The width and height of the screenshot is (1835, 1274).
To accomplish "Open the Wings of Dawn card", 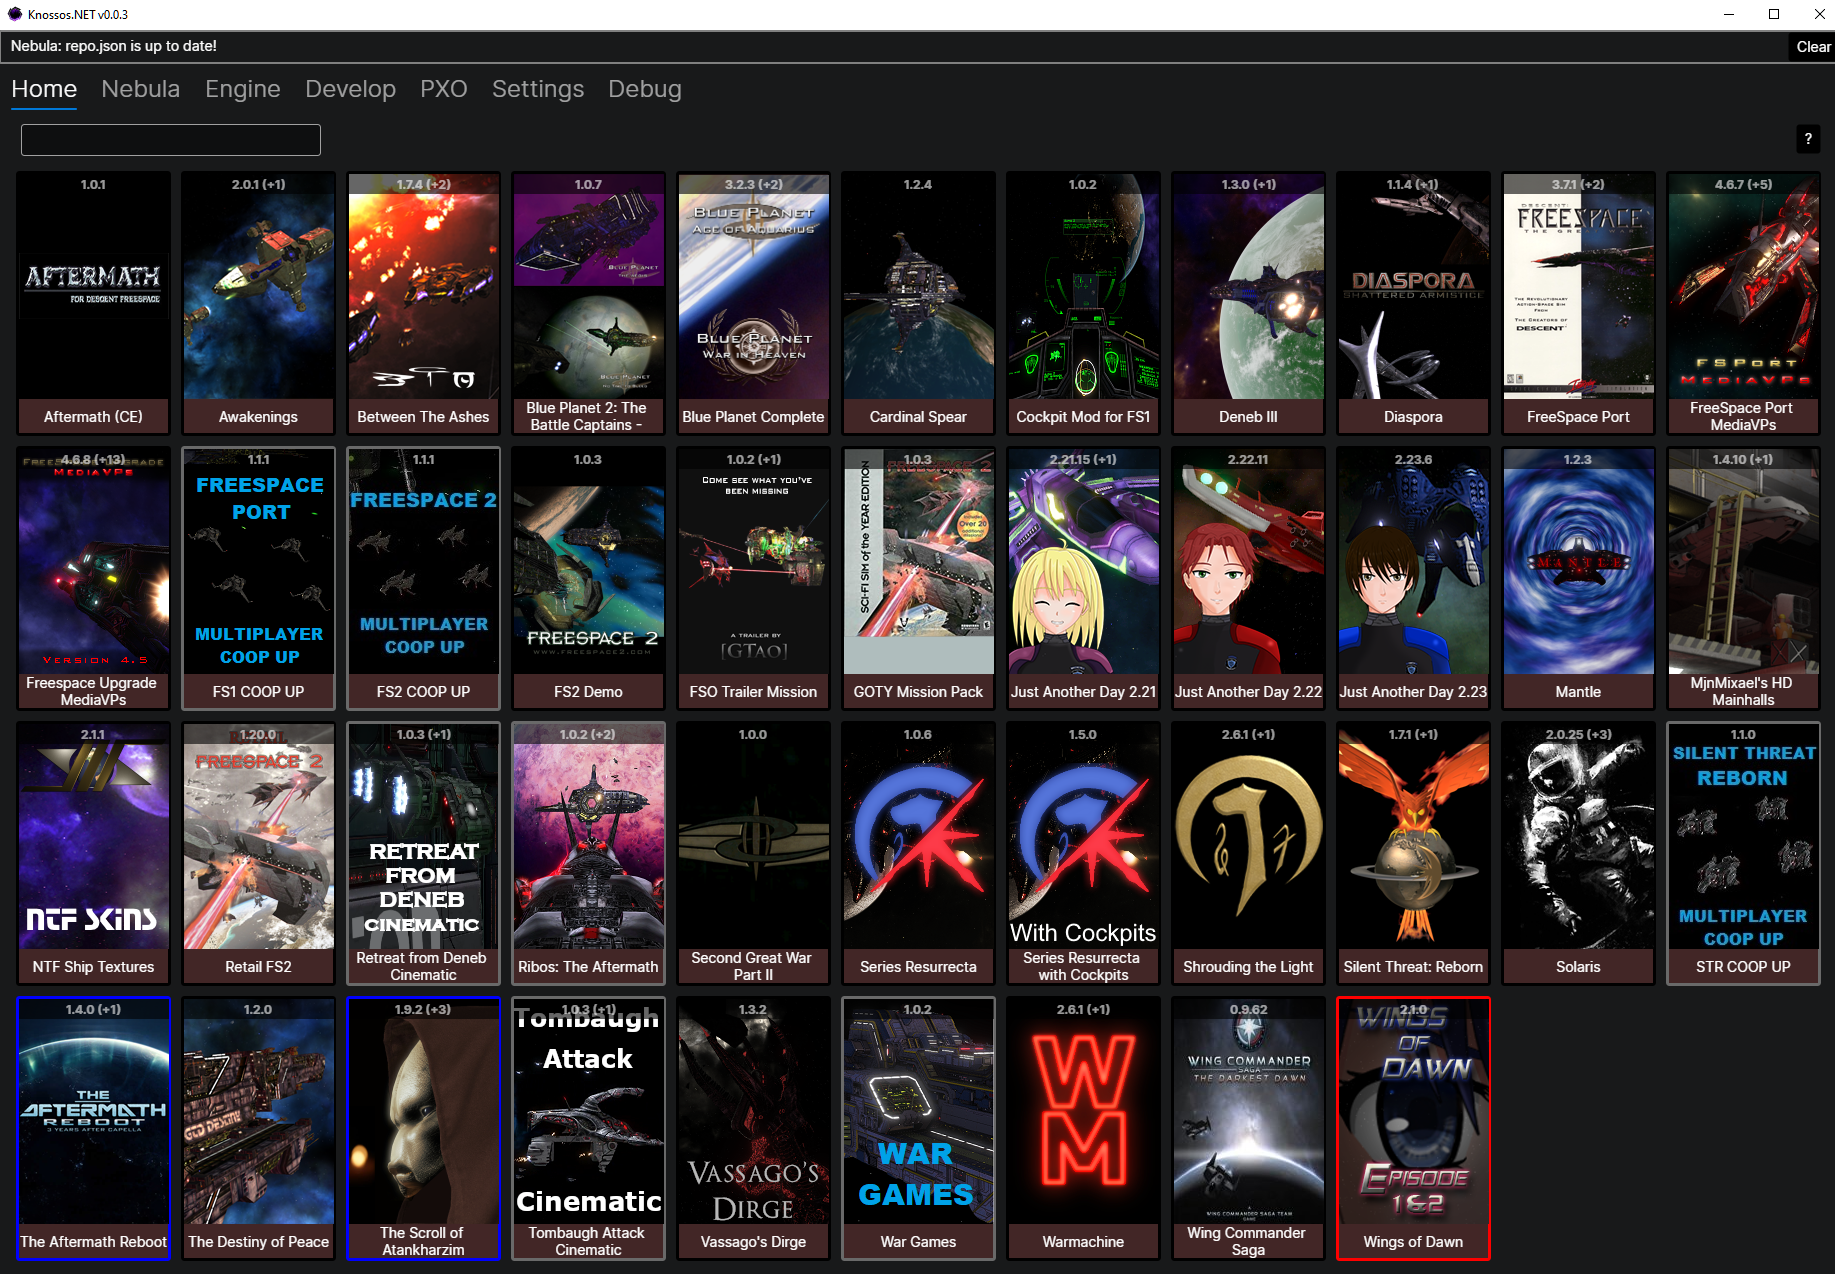I will point(1413,1128).
